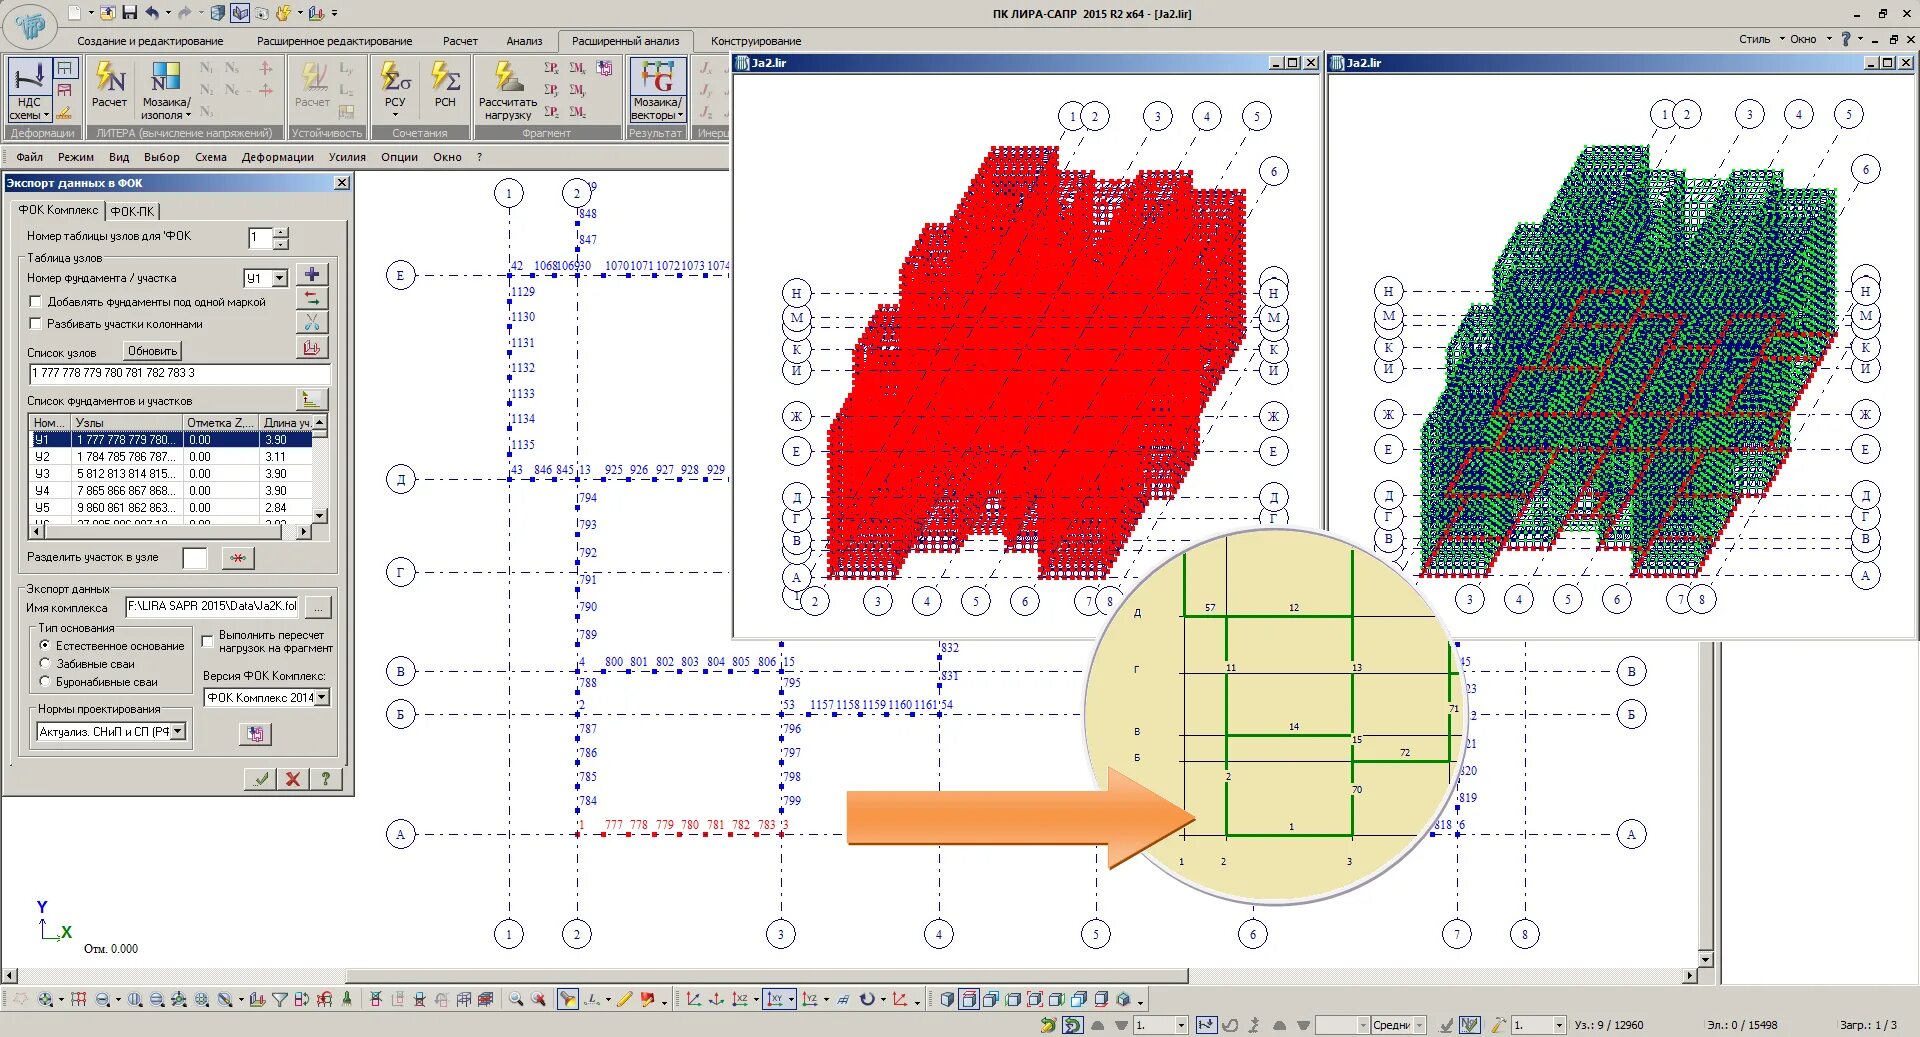Click the list icon beside Список фундаментов
The height and width of the screenshot is (1037, 1920).
pyautogui.click(x=312, y=399)
